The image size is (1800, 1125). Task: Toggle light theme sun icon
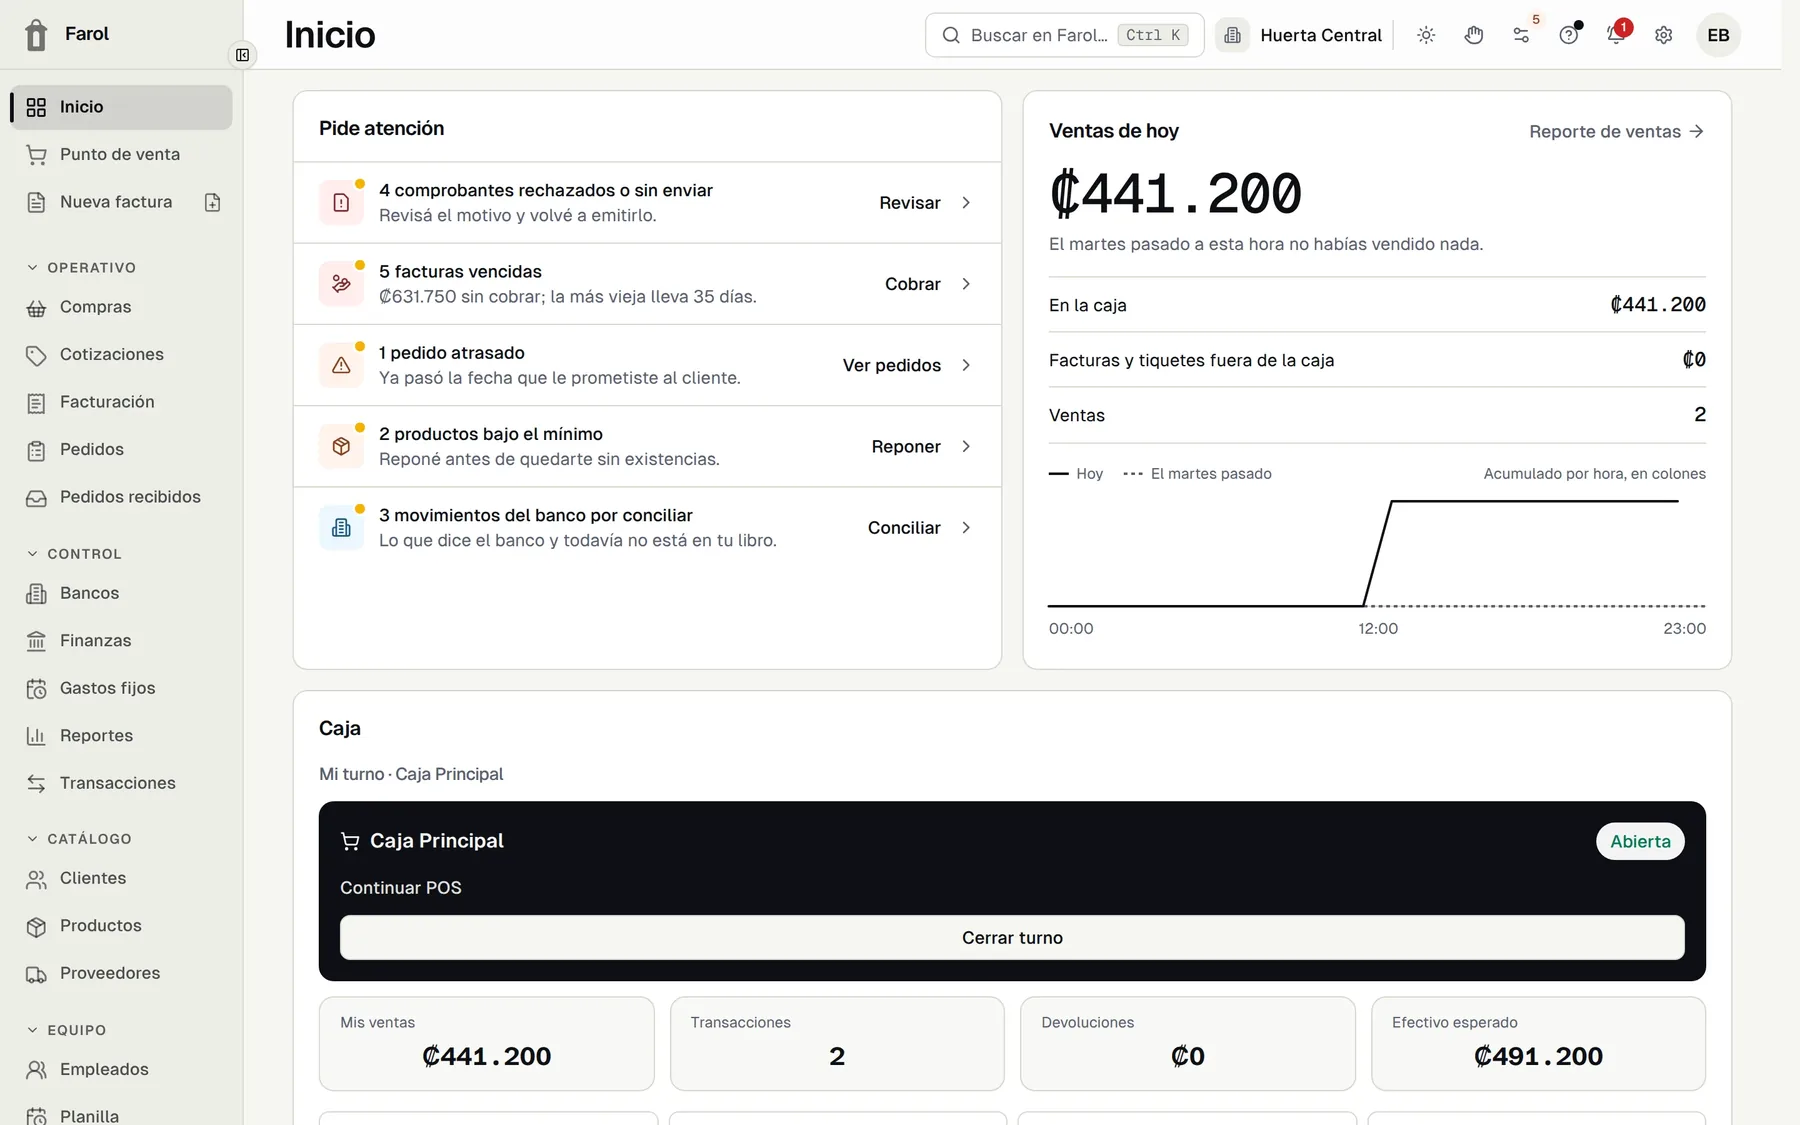(1426, 35)
